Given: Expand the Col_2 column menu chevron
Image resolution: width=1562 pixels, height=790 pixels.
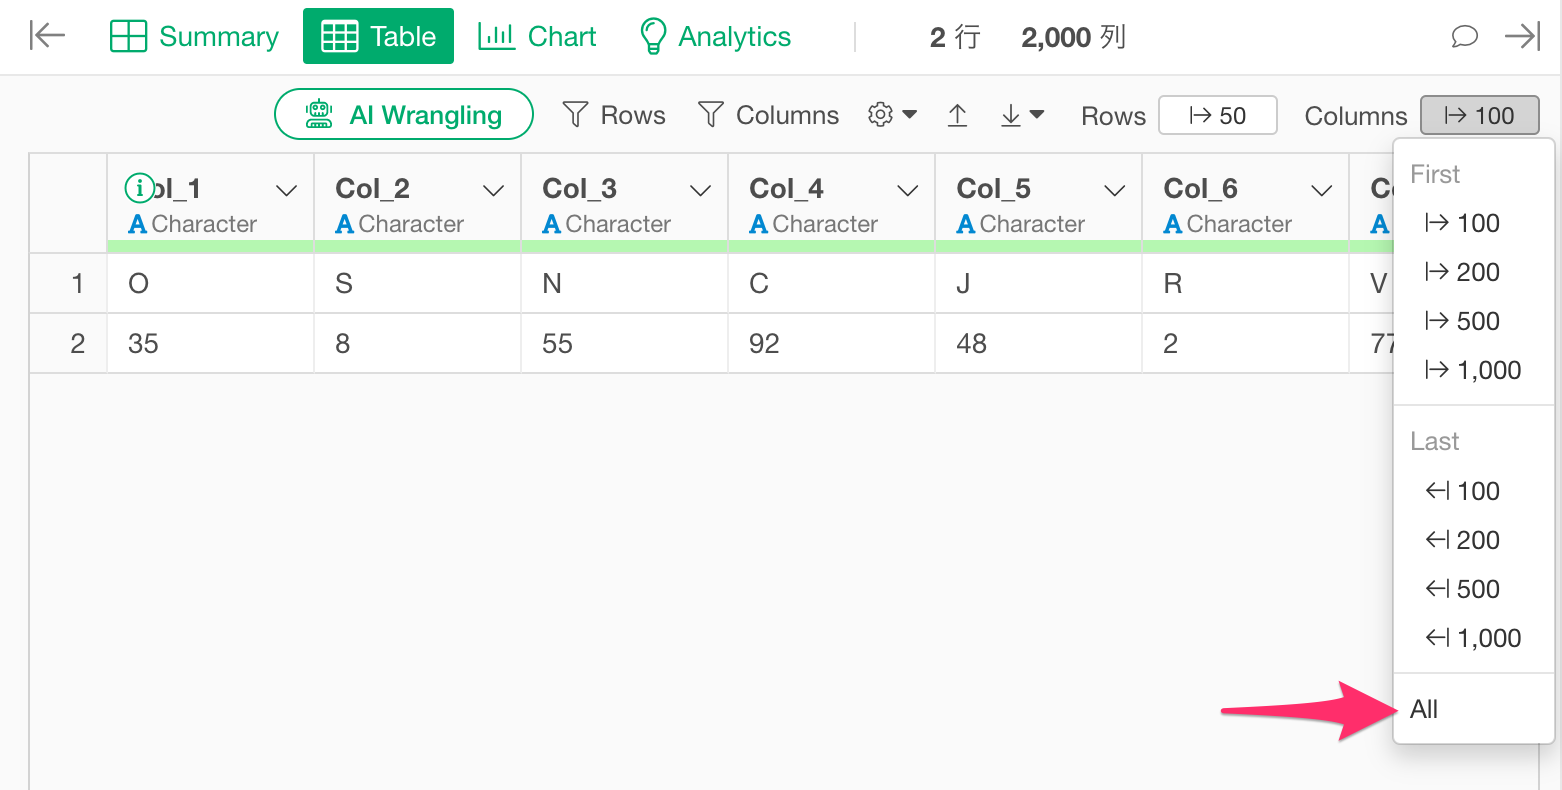Looking at the screenshot, I should tap(494, 190).
